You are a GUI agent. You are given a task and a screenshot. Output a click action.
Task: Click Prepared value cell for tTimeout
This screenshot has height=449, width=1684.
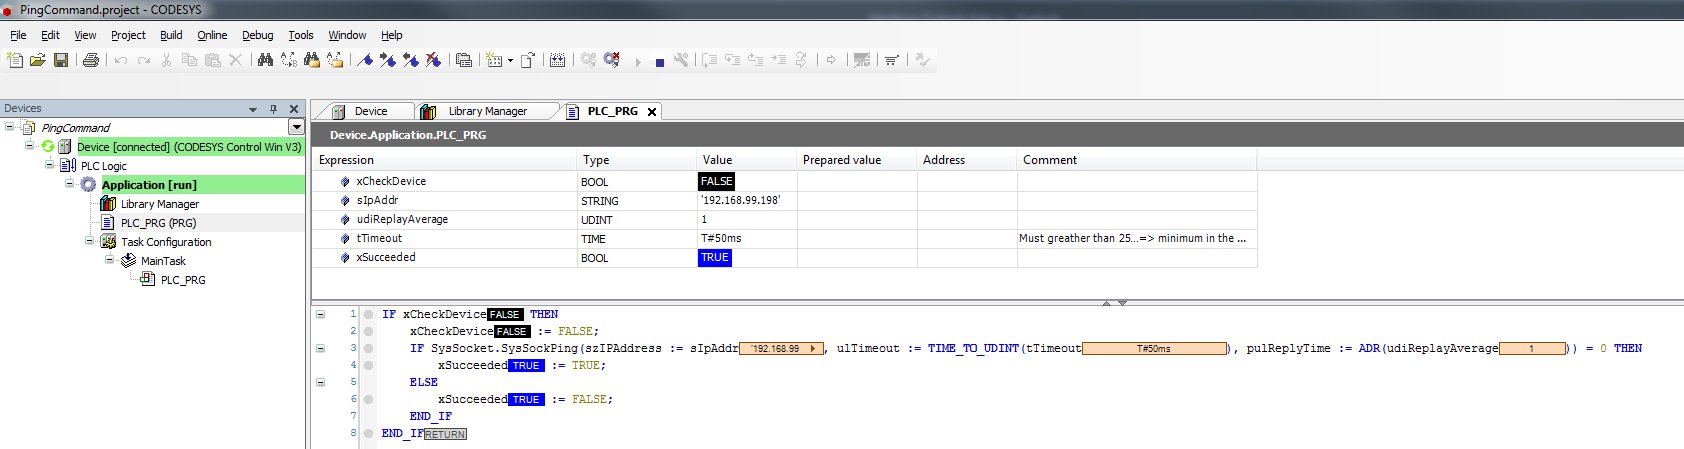[x=856, y=239]
